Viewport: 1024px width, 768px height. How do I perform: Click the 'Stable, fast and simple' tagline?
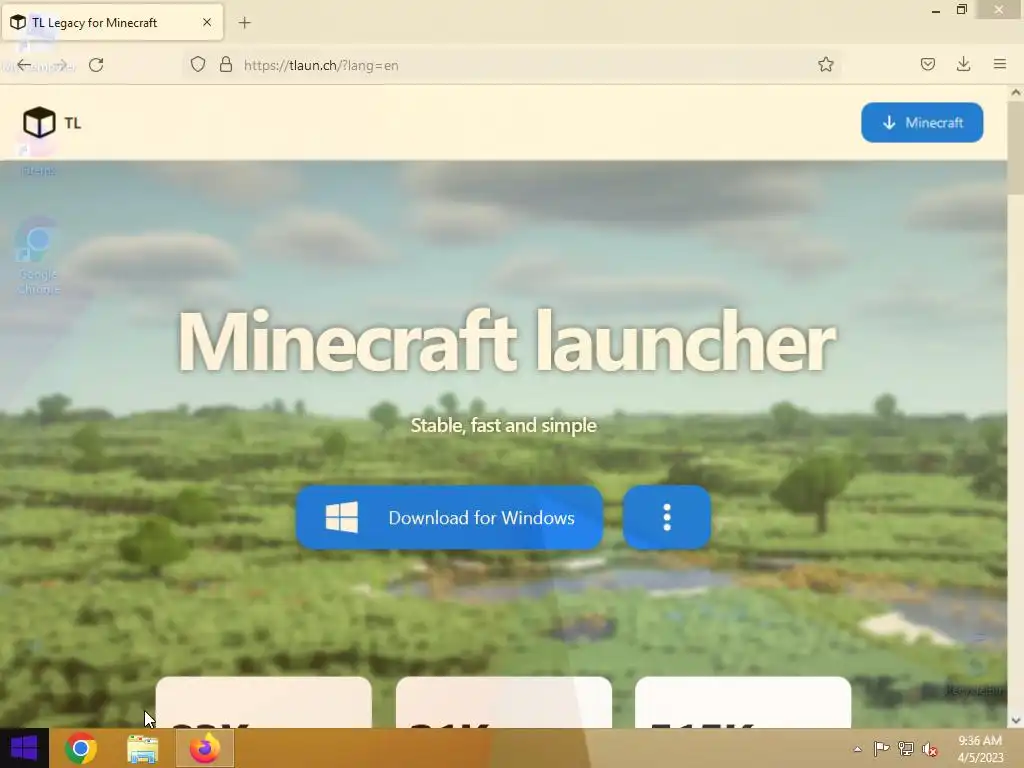click(x=504, y=425)
